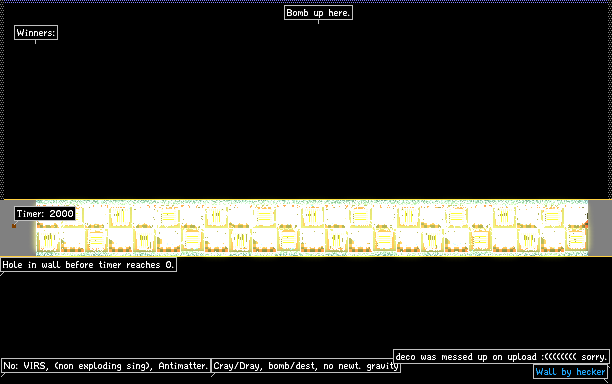Viewport: 612px width, 384px height.
Task: Click the "No: VIRS" rules sign
Action: pos(106,366)
